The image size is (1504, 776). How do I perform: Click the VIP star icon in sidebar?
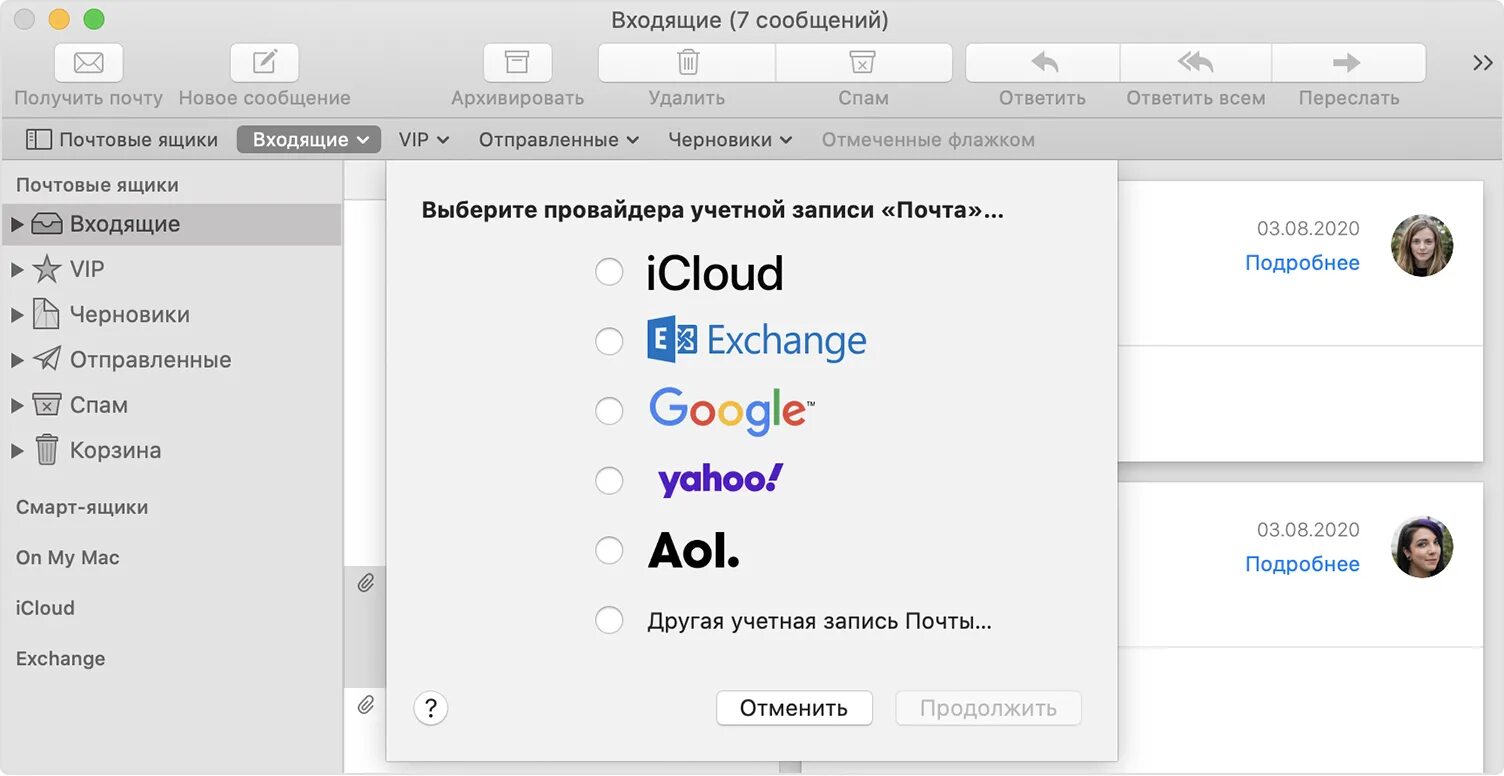pos(47,269)
